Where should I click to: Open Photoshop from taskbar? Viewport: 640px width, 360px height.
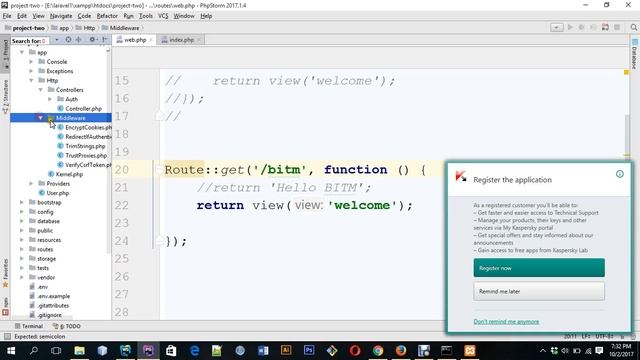(x=309, y=350)
